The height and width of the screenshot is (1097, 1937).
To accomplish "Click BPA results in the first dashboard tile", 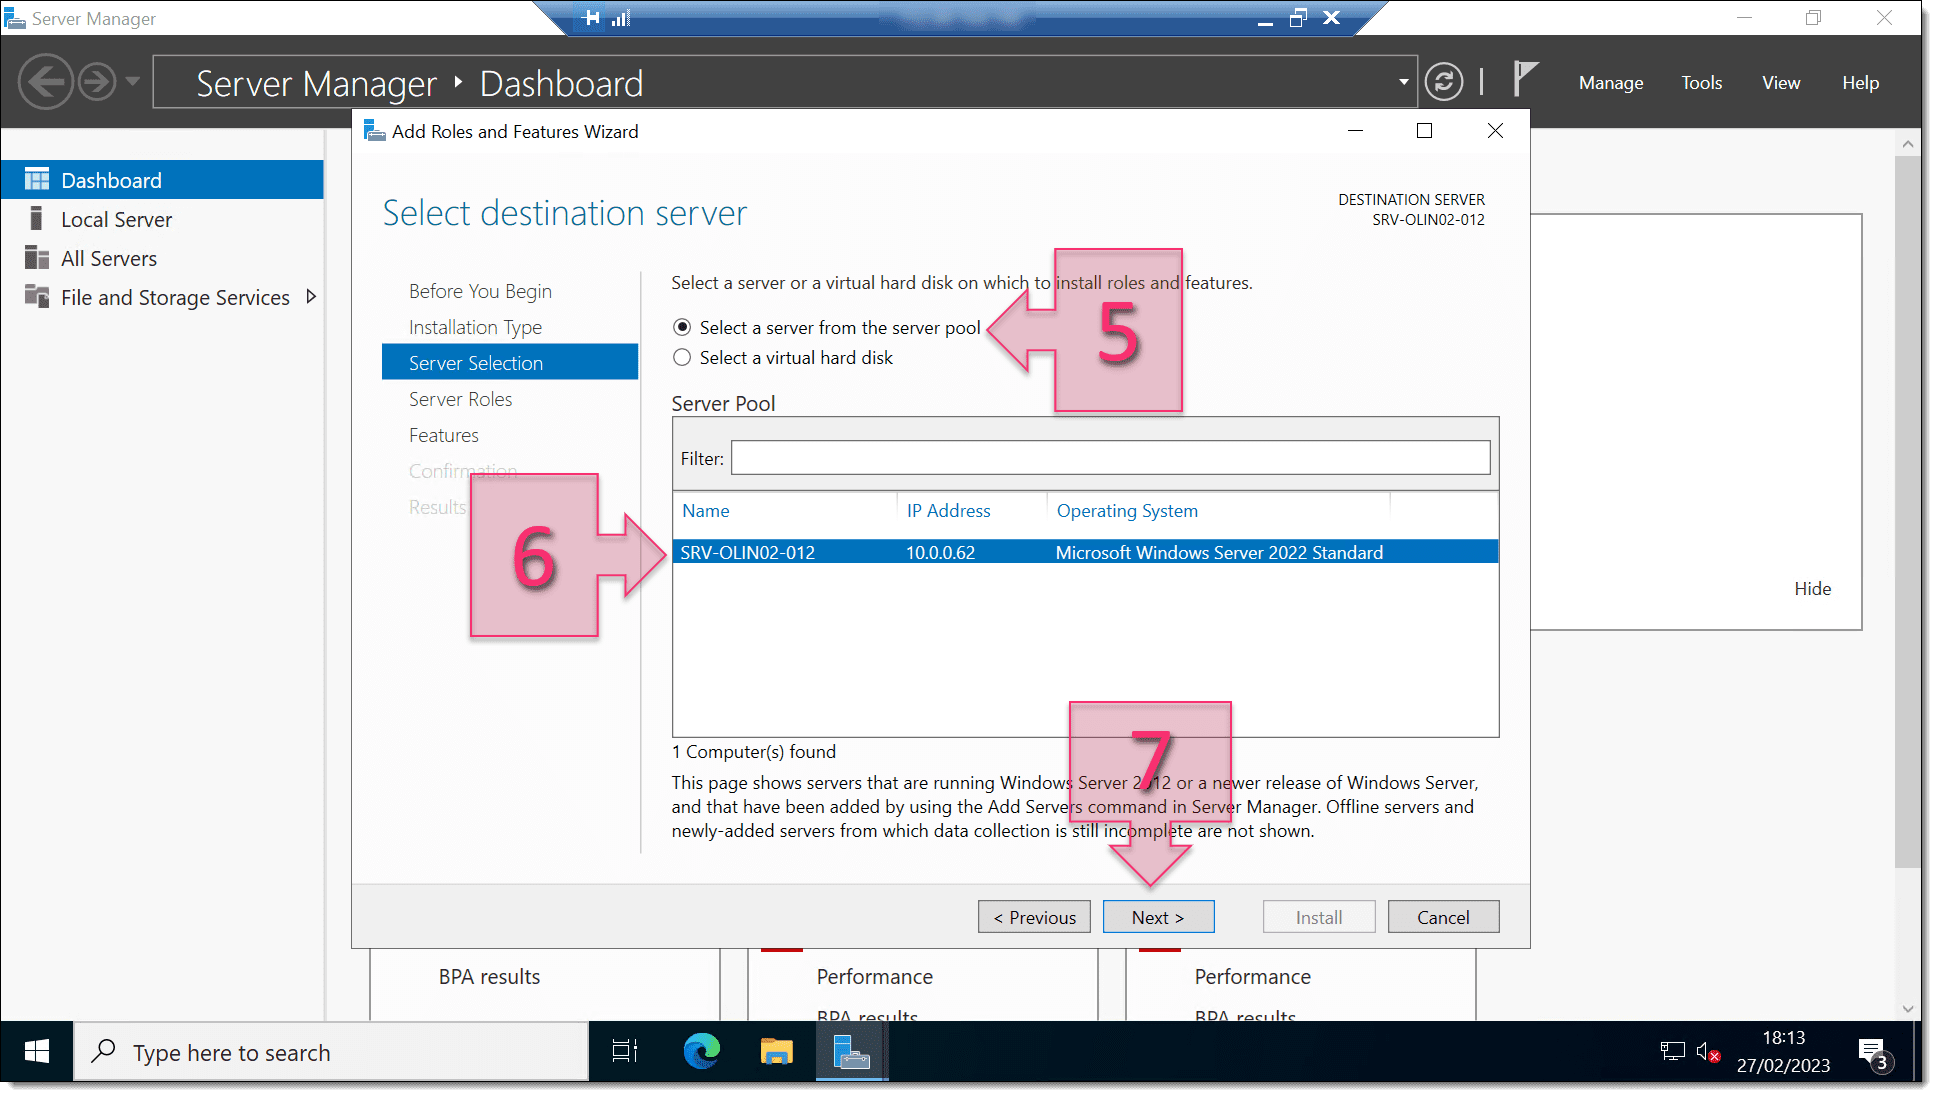I will click(489, 977).
